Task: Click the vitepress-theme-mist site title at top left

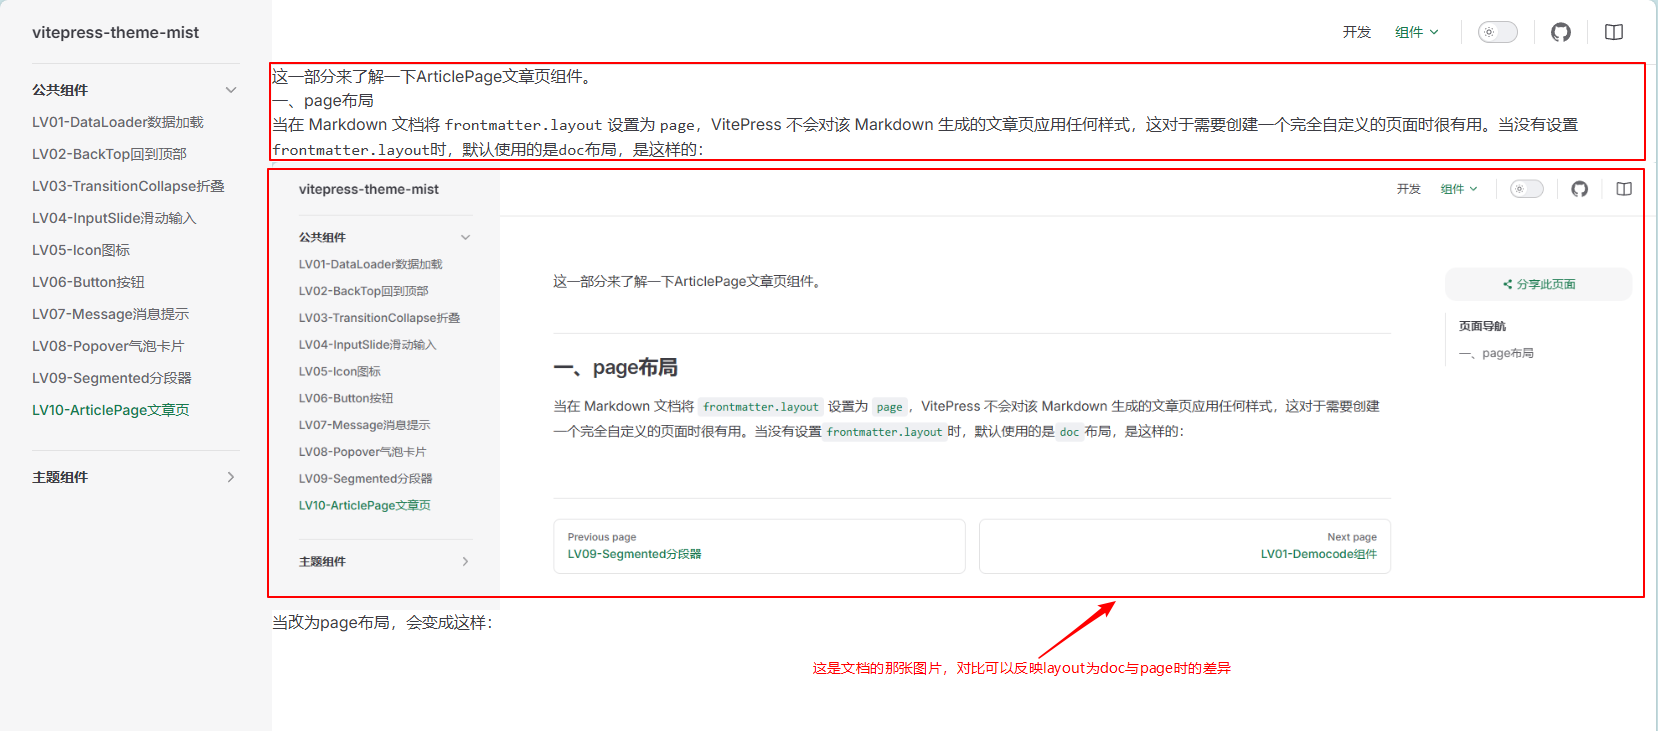Action: pyautogui.click(x=115, y=32)
